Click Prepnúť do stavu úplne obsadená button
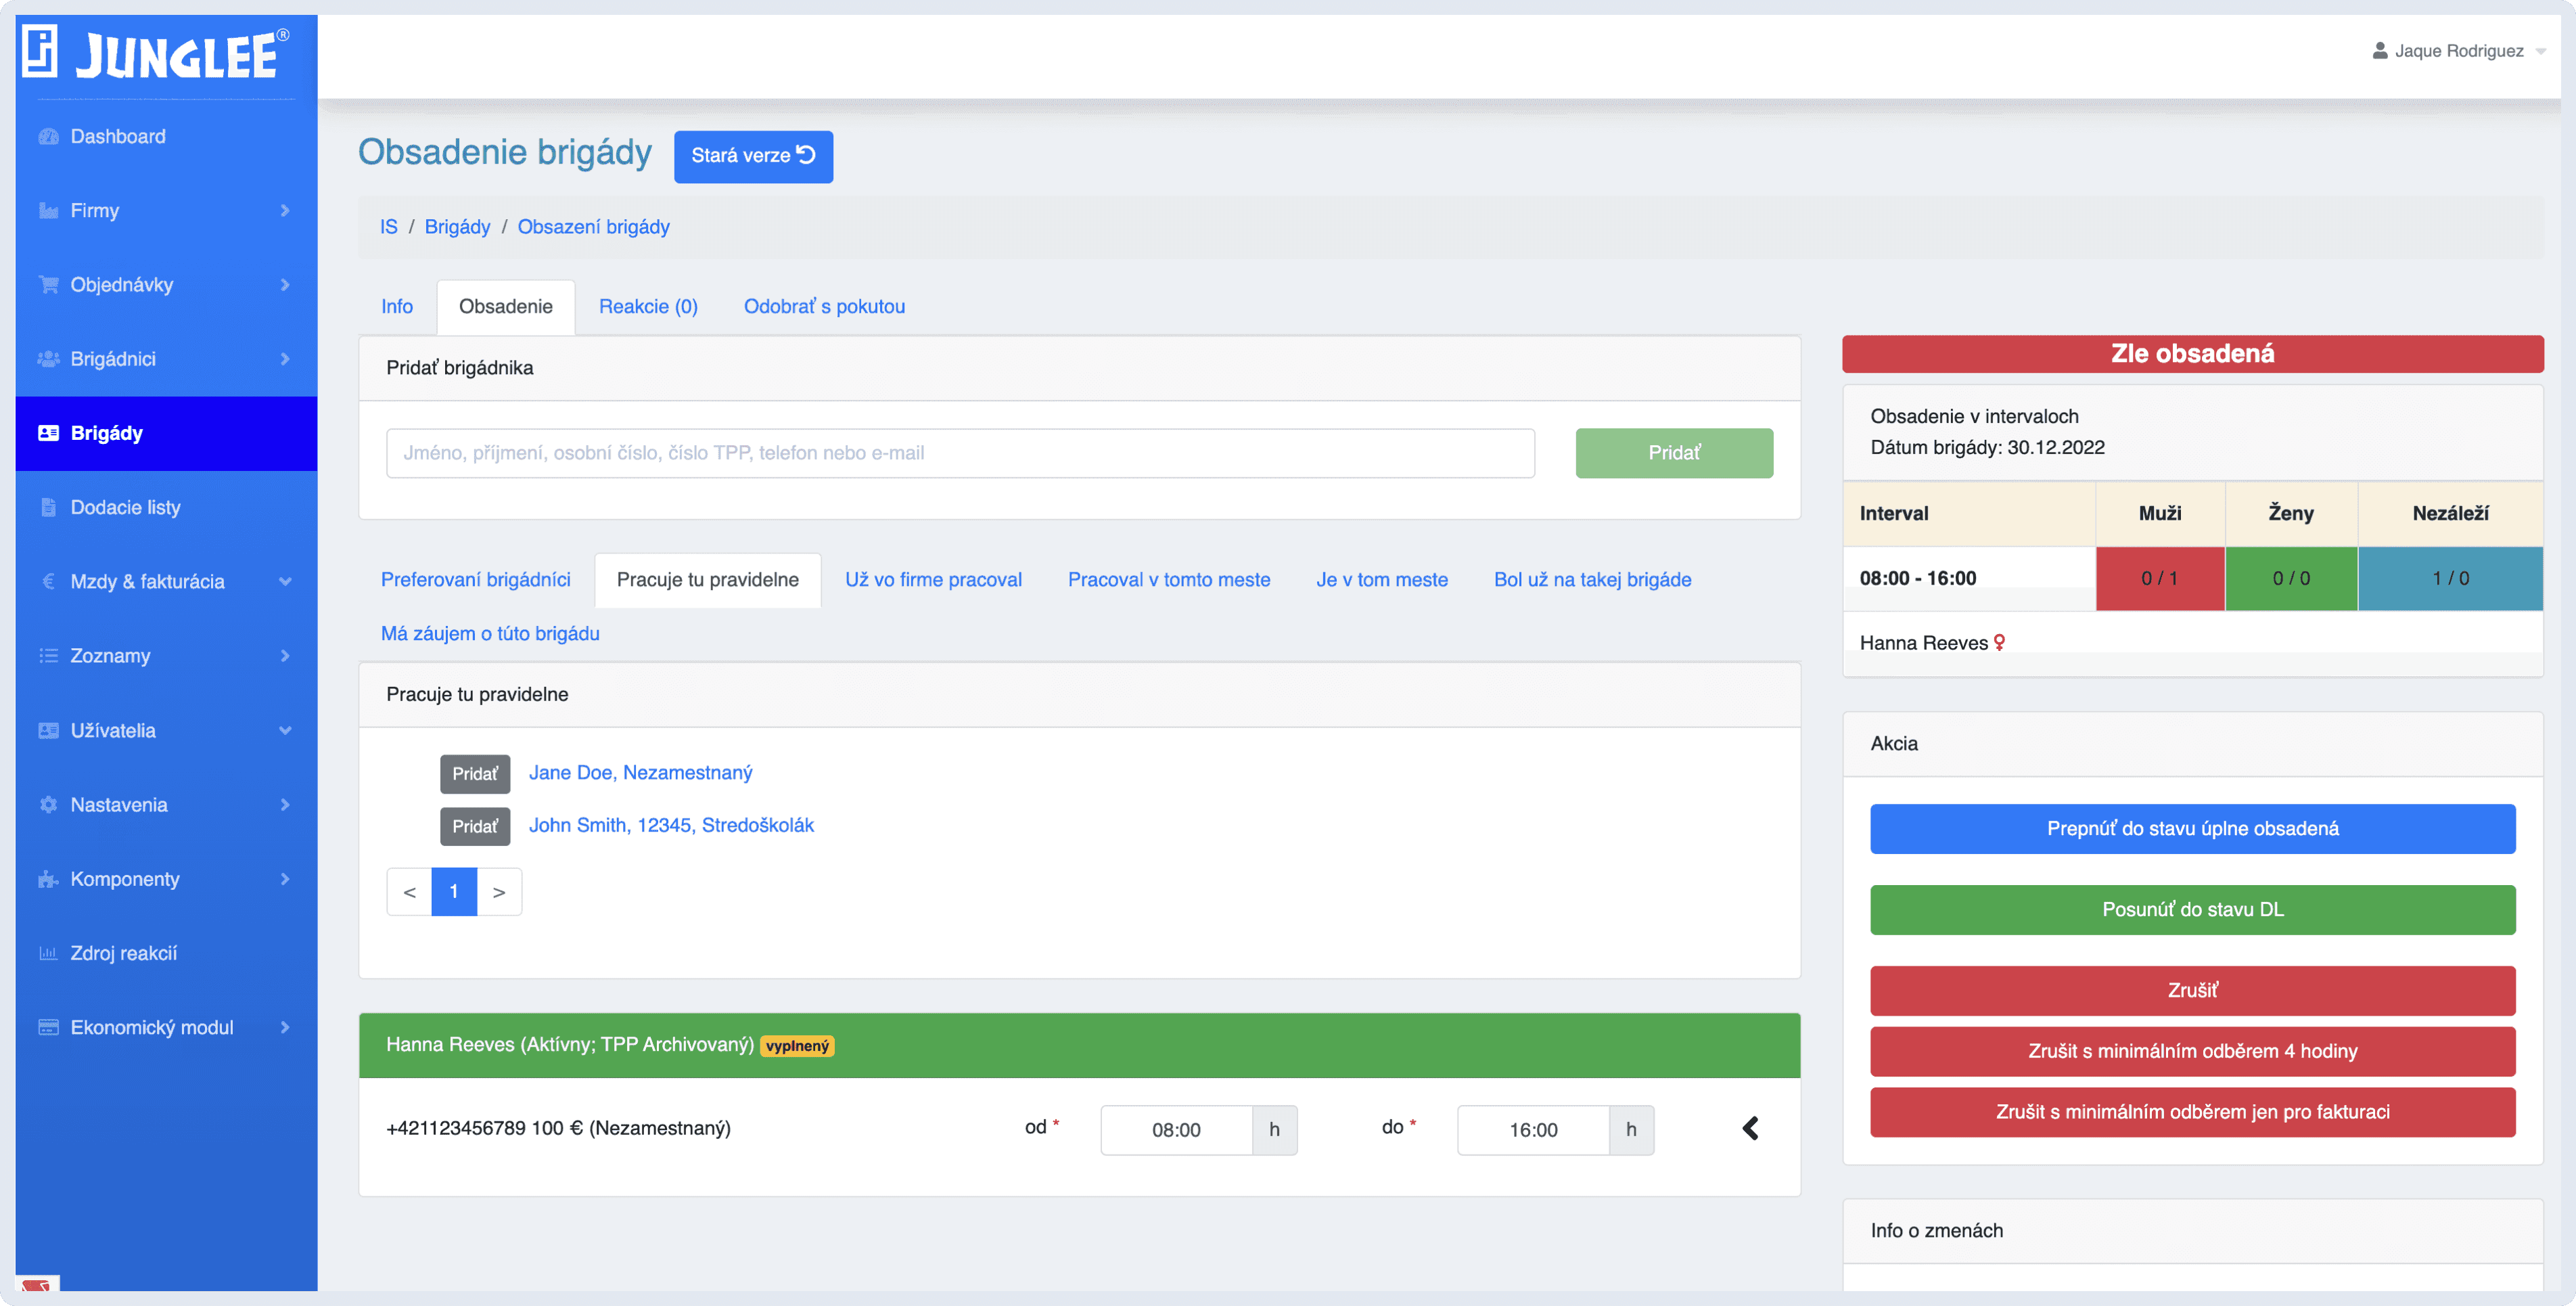The width and height of the screenshot is (2576, 1306). pyautogui.click(x=2192, y=828)
